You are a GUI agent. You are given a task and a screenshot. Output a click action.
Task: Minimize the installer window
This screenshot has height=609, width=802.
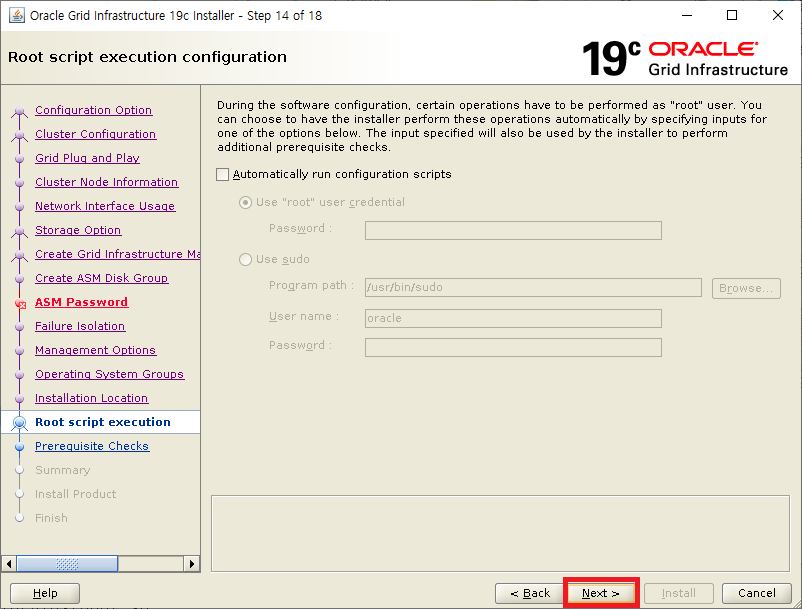[687, 15]
